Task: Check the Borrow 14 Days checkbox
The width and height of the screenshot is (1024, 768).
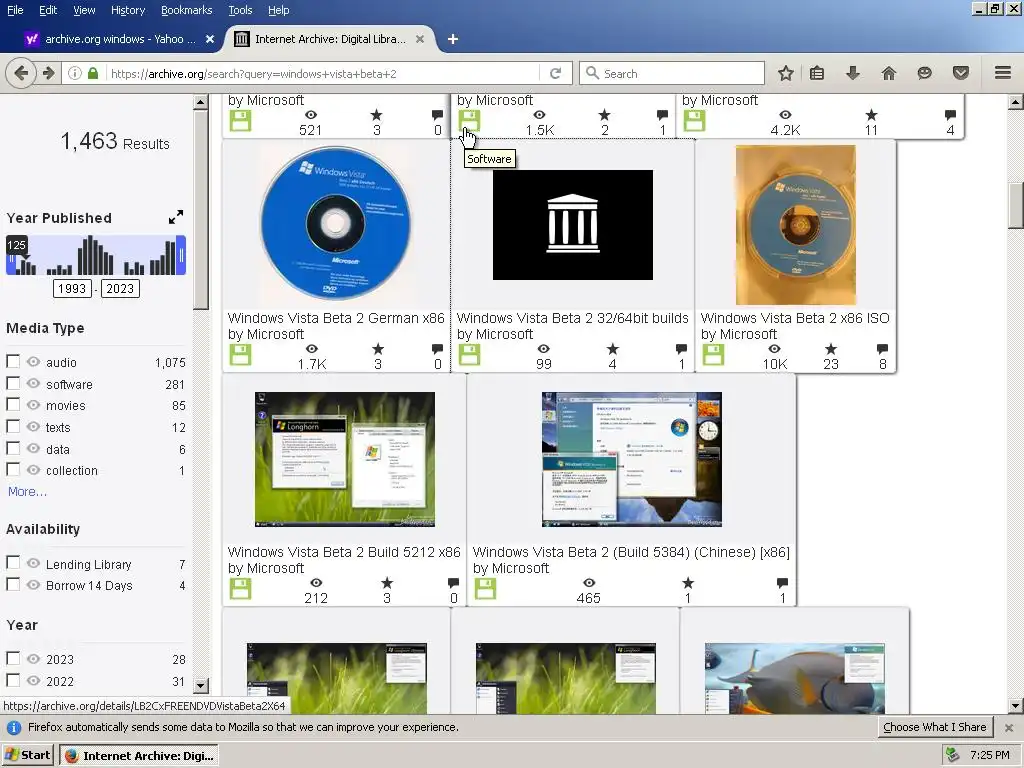Action: pos(12,584)
